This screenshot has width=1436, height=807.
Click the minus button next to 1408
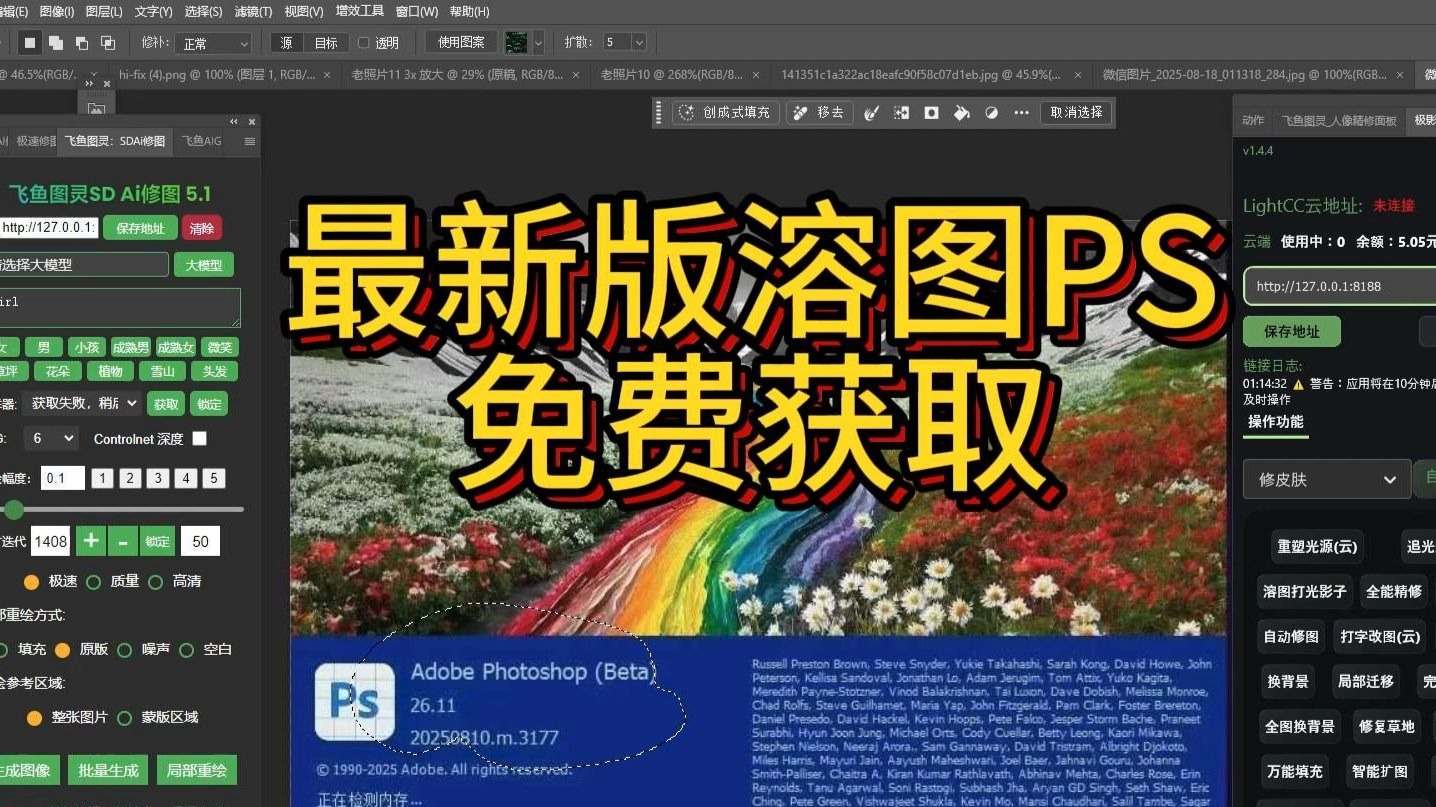(x=123, y=541)
